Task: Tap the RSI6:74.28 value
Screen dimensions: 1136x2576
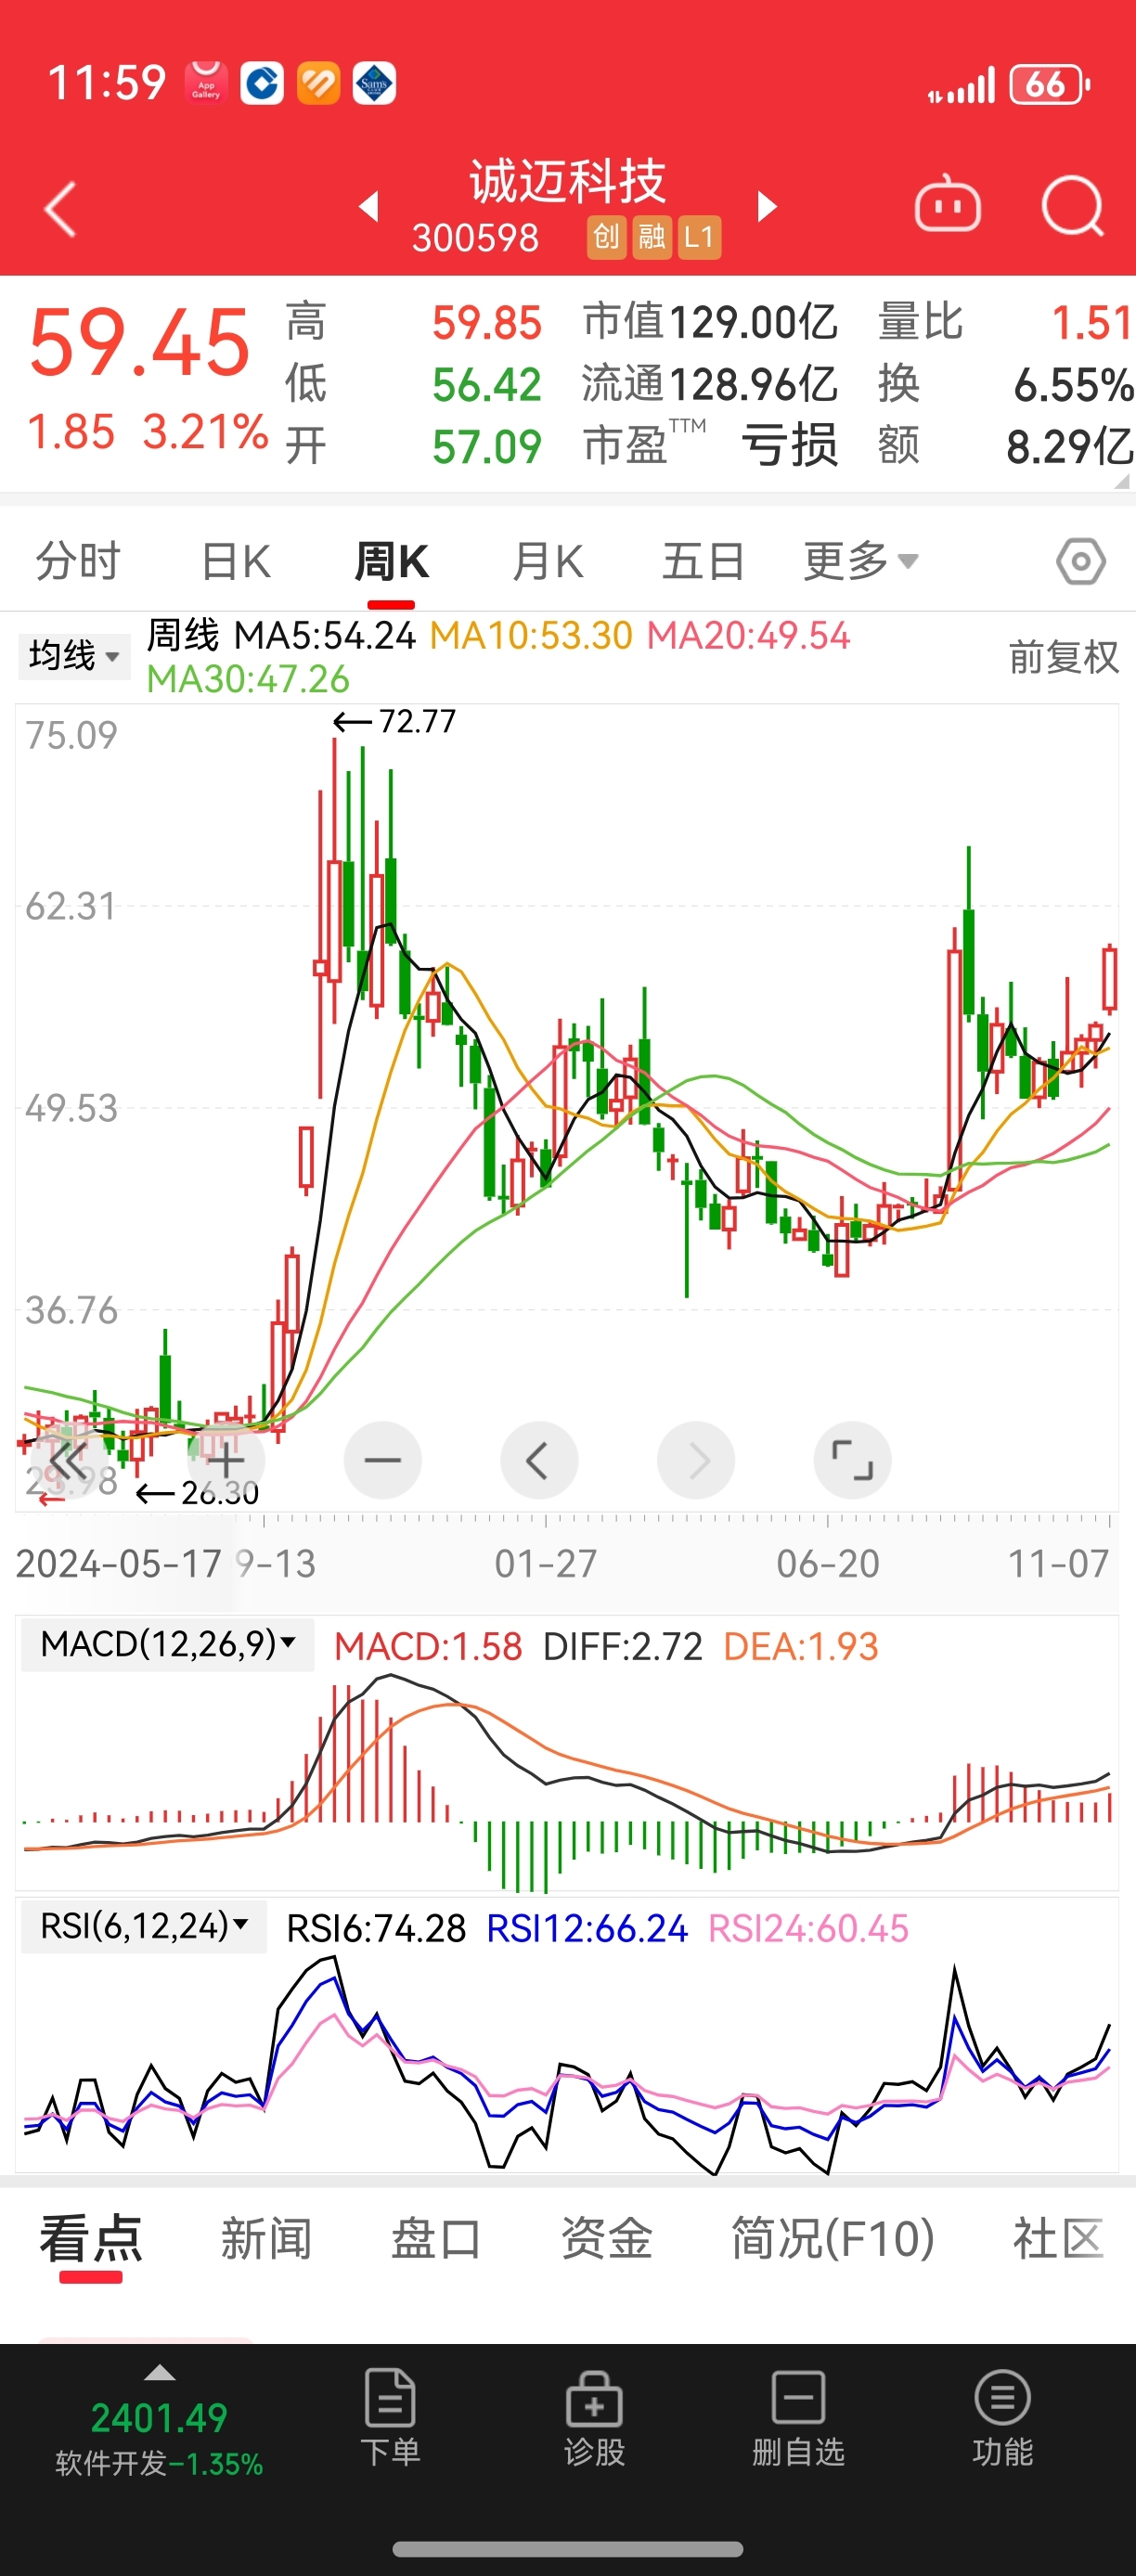Action: click(376, 1928)
